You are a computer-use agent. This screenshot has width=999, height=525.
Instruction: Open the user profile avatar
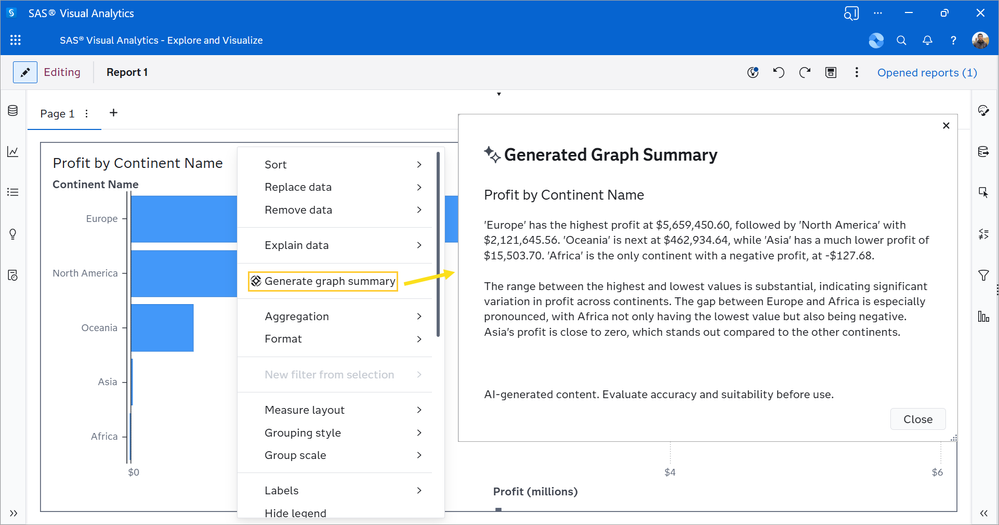pyautogui.click(x=981, y=40)
